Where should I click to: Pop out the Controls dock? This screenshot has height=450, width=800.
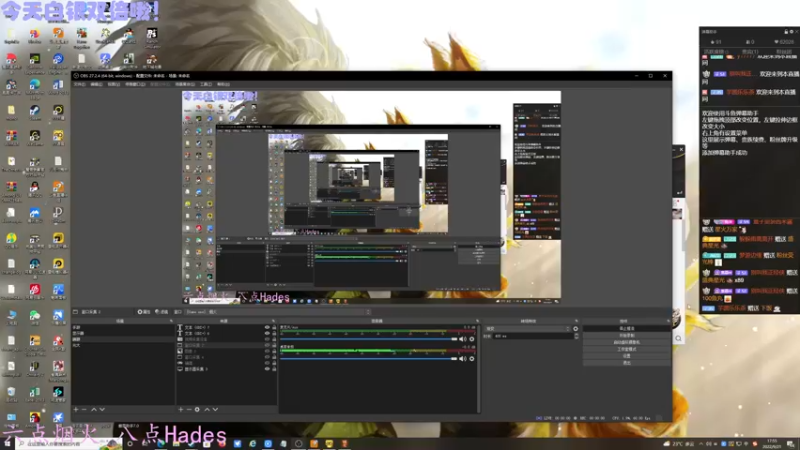668,321
